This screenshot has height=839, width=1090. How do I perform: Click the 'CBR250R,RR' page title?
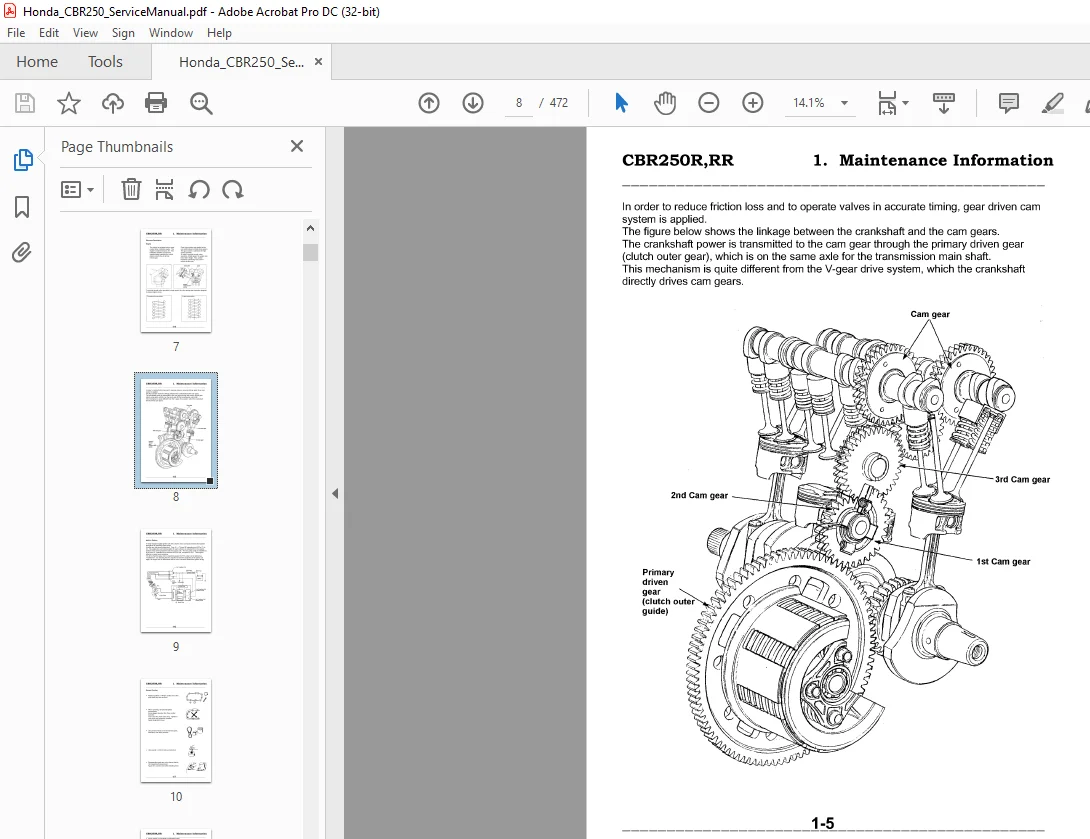click(x=678, y=161)
